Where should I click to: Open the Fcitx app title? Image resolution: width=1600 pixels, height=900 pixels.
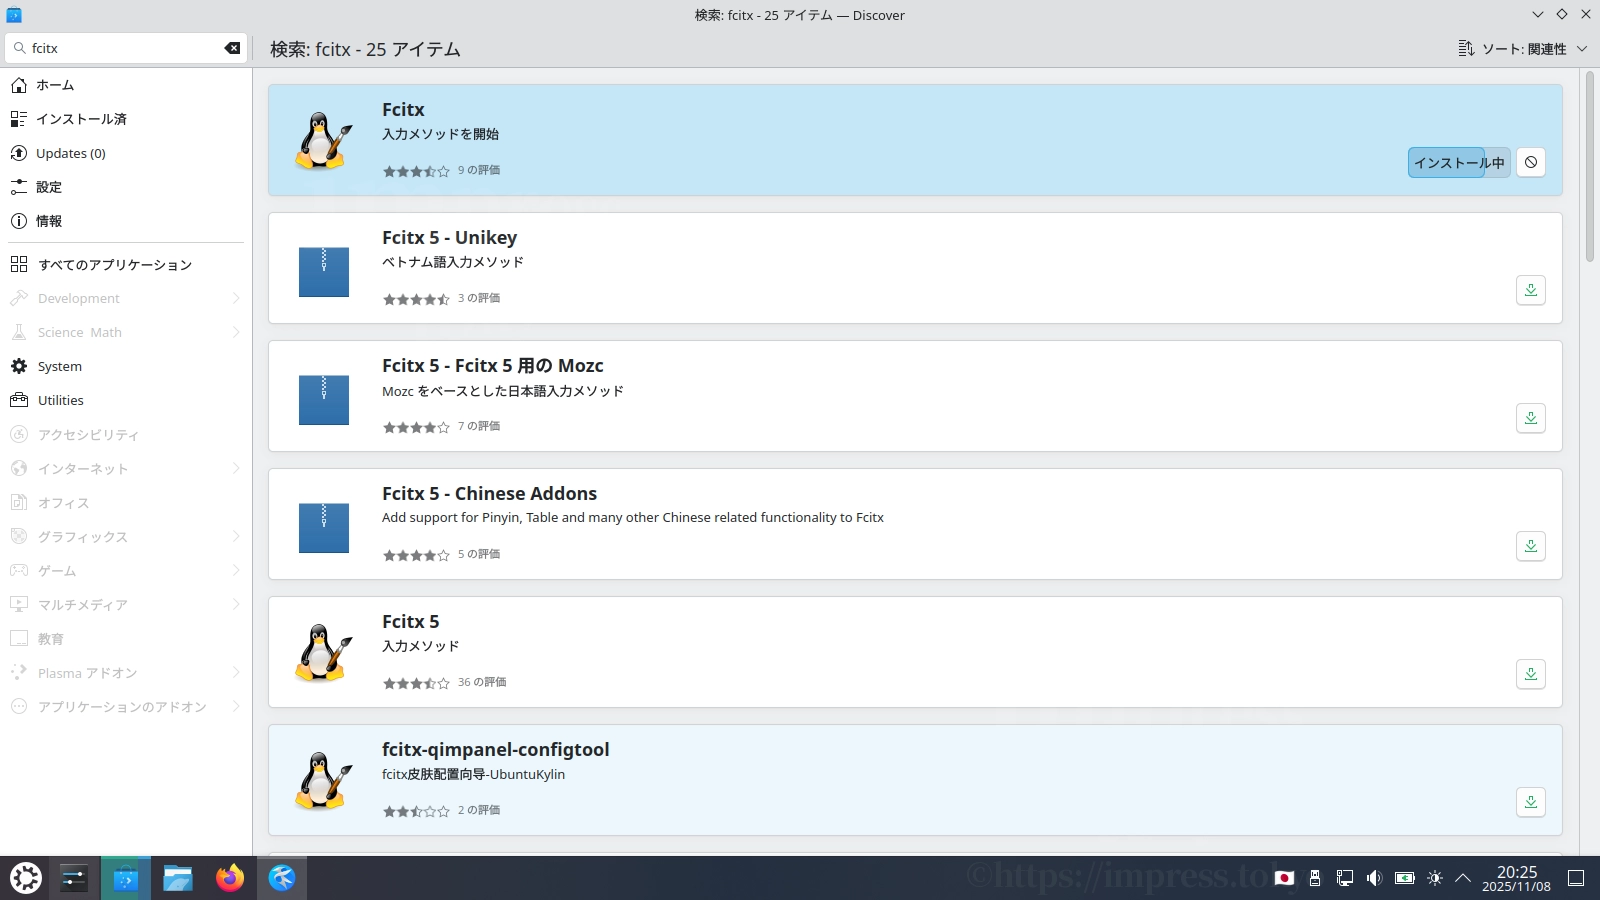403,109
